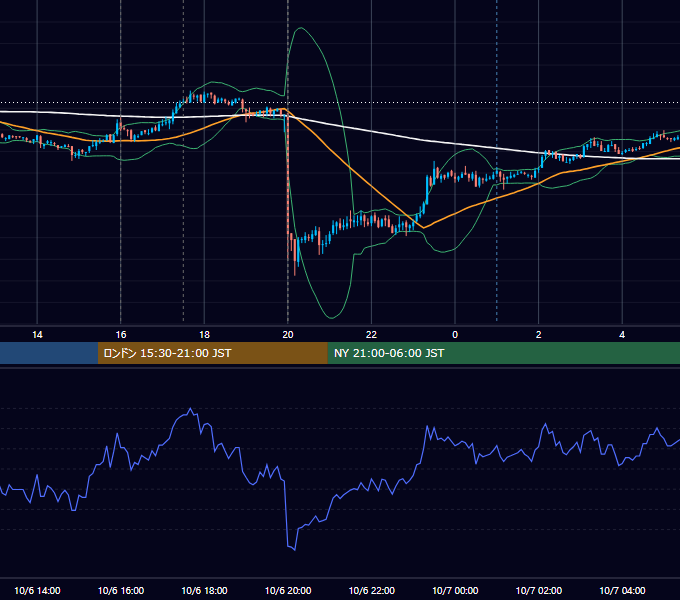Click the blue session bar before London
This screenshot has height=600, width=680.
click(x=49, y=353)
